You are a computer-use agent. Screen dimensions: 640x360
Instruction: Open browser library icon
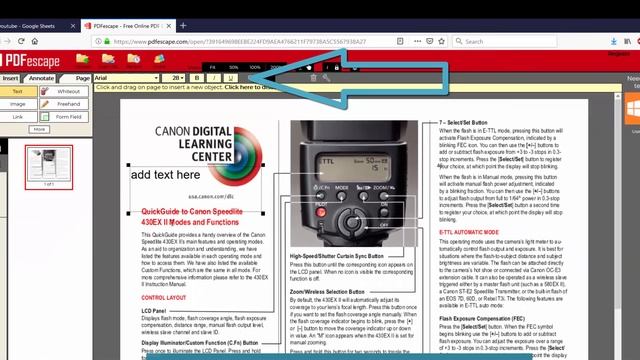[627, 41]
